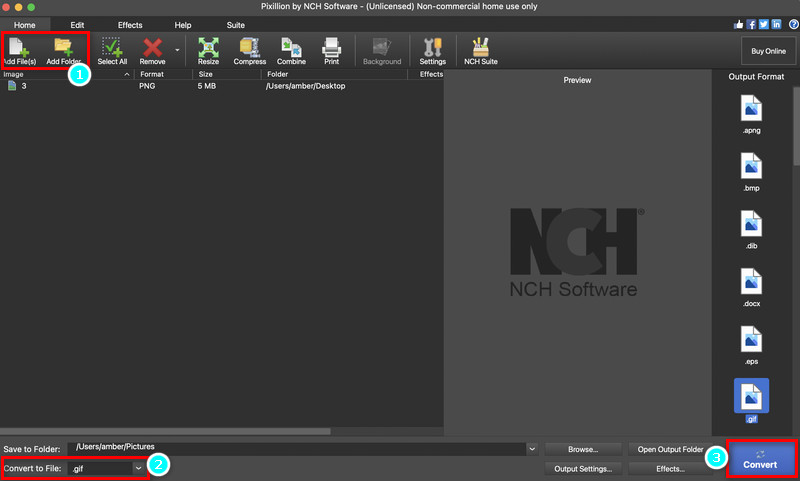This screenshot has height=481, width=800.
Task: Switch to the Effects tab
Action: coord(130,24)
